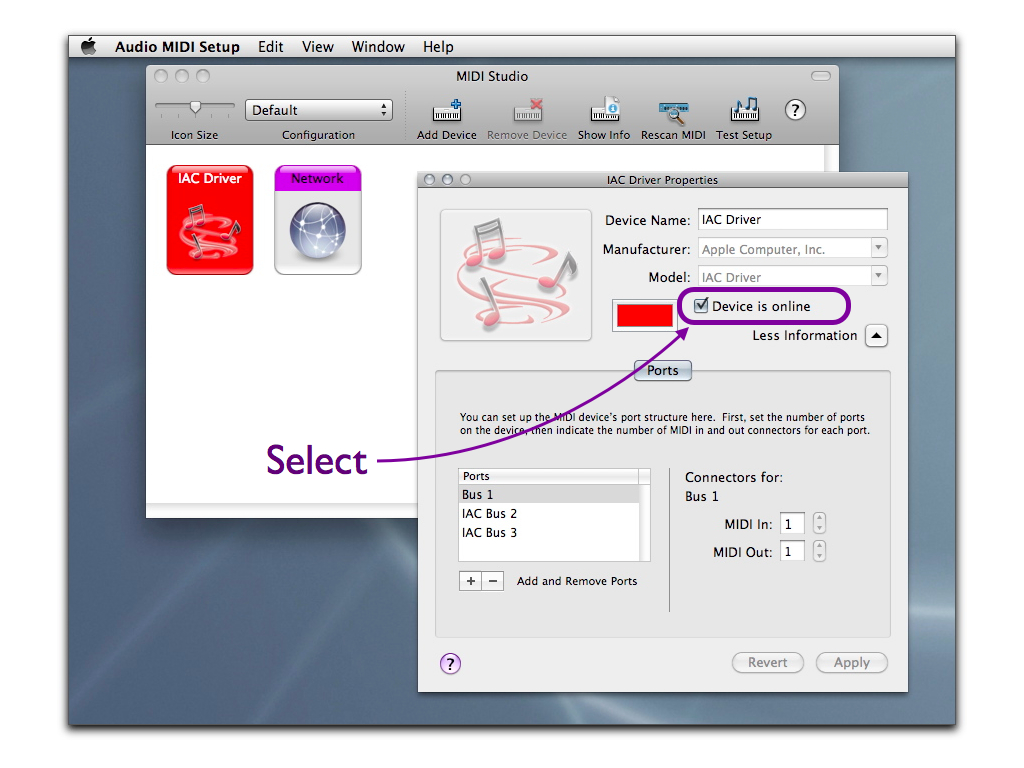Open the Edit menu
Viewport: 1024px width, 768px height.
coord(270,47)
